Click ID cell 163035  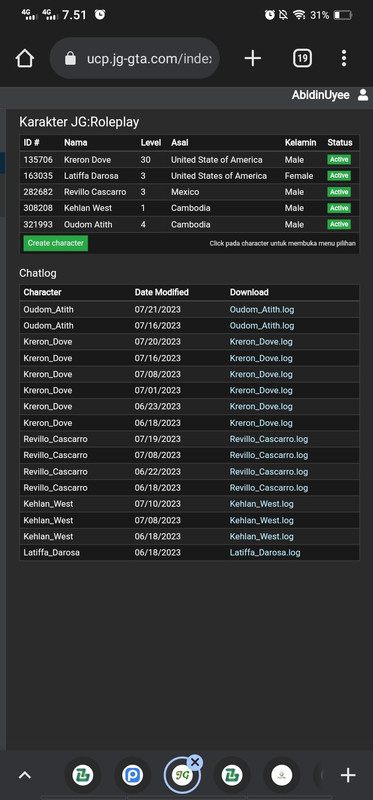coord(38,176)
